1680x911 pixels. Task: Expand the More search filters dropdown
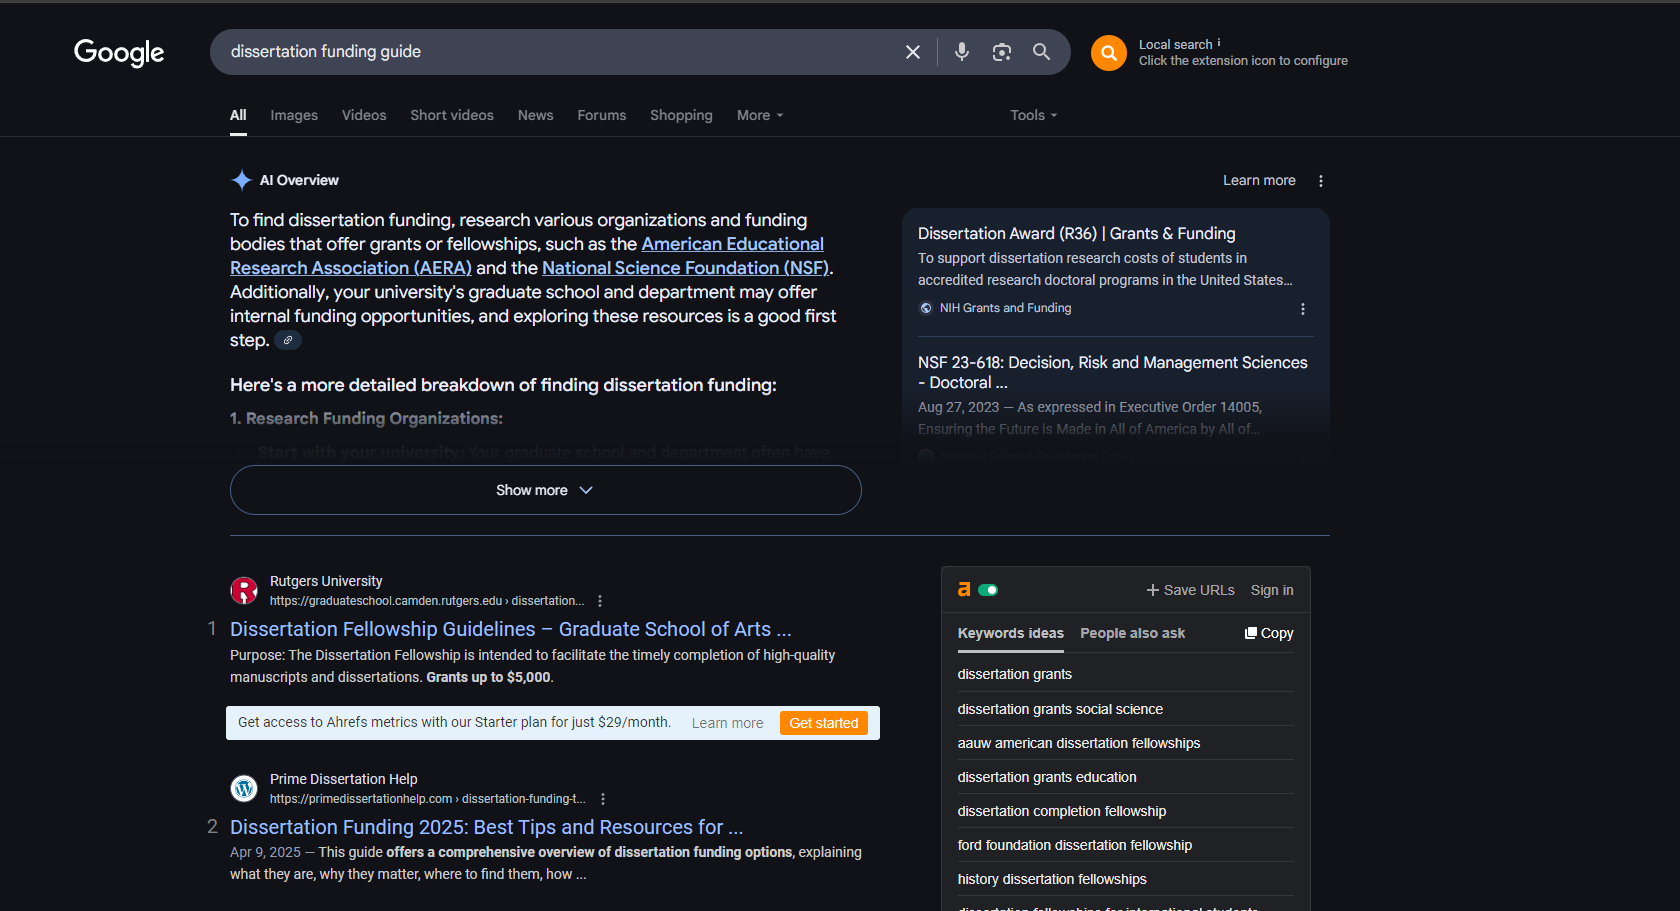tap(760, 115)
